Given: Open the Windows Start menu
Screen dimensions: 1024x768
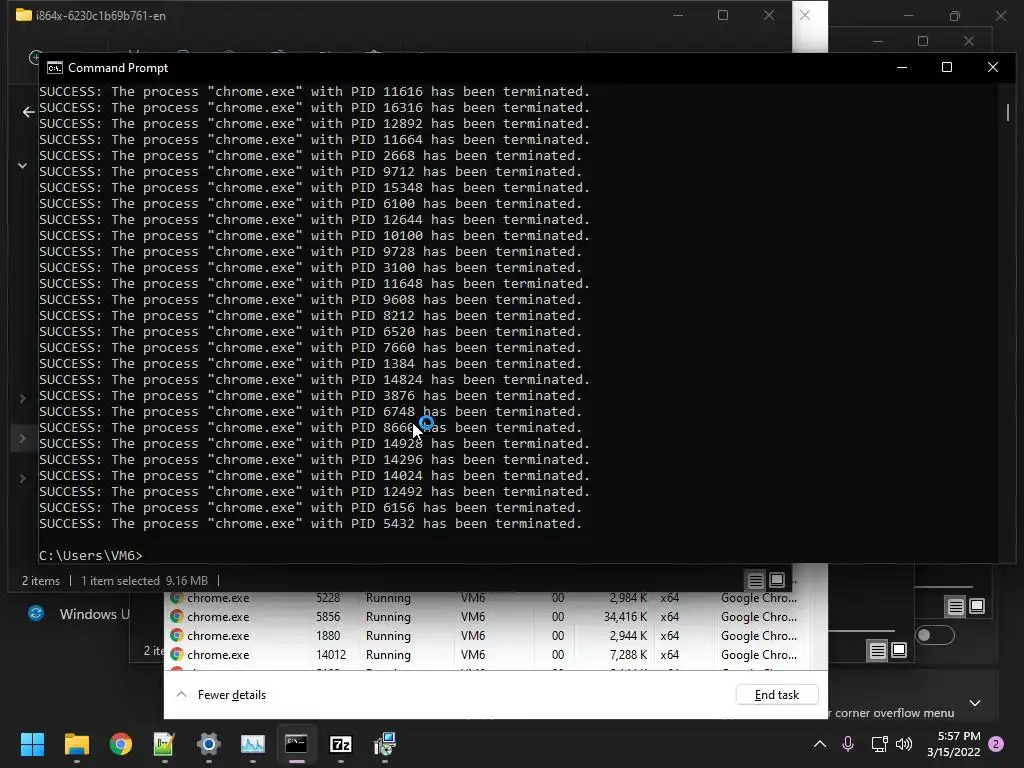Looking at the screenshot, I should click(x=32, y=744).
